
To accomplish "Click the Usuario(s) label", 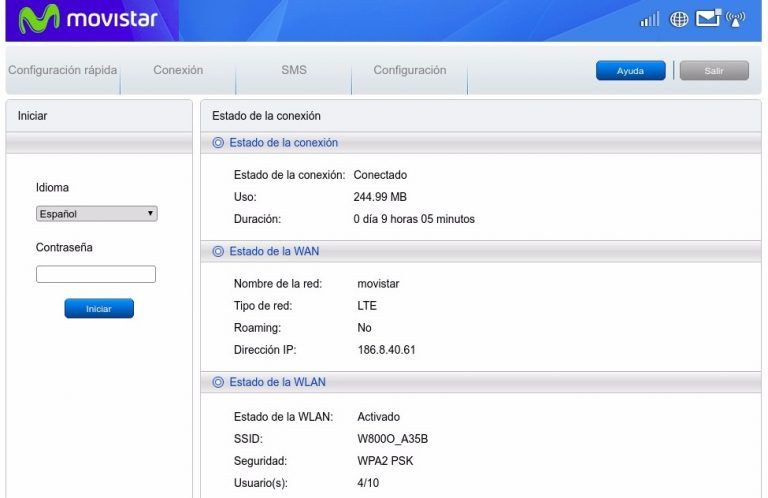I will [261, 483].
